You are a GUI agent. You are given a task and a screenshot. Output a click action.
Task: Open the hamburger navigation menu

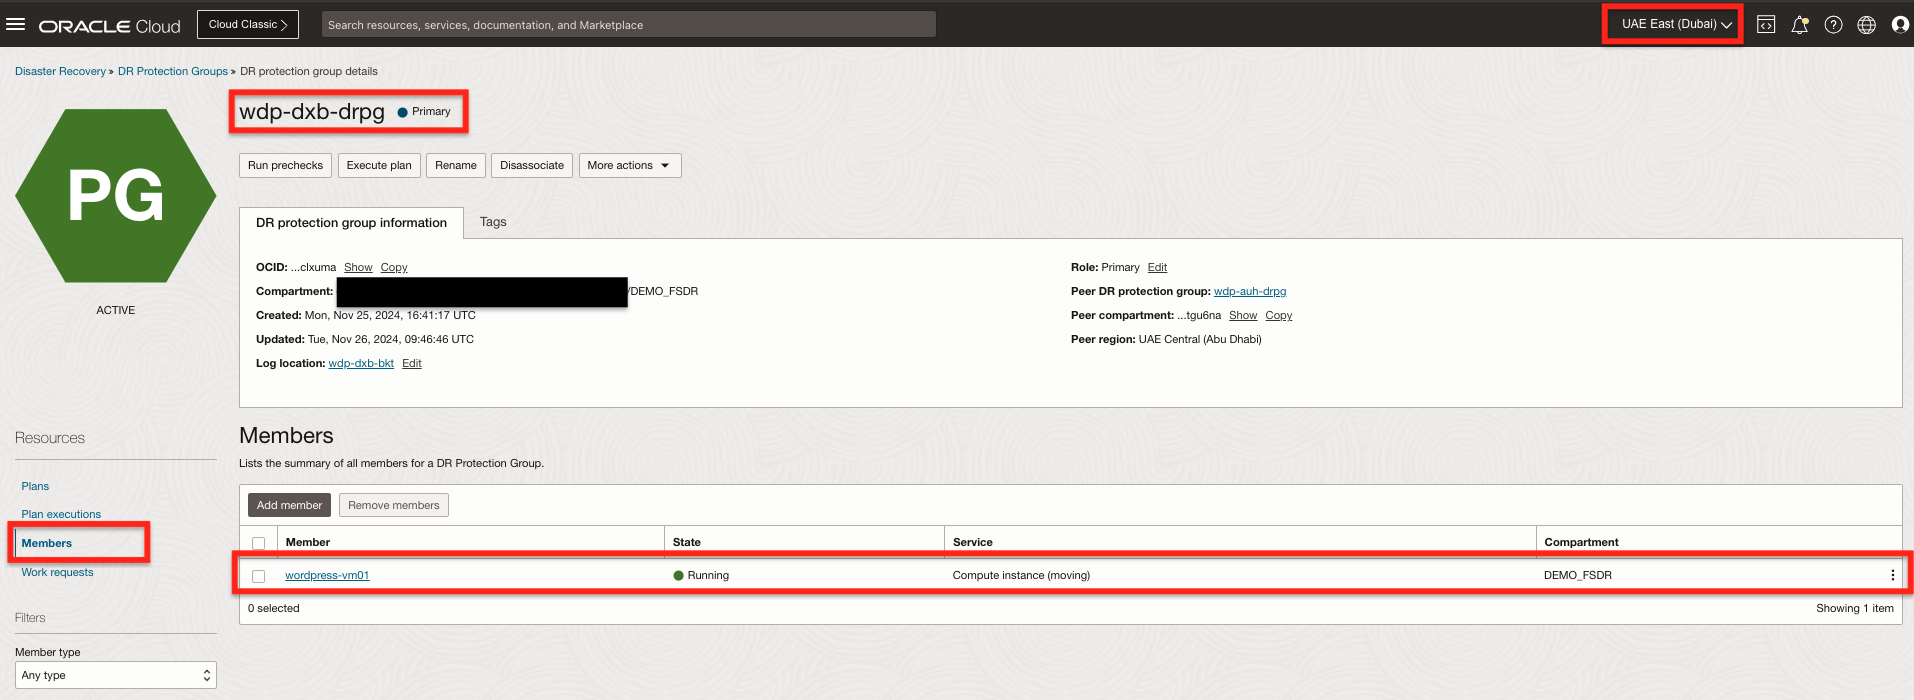(x=15, y=24)
